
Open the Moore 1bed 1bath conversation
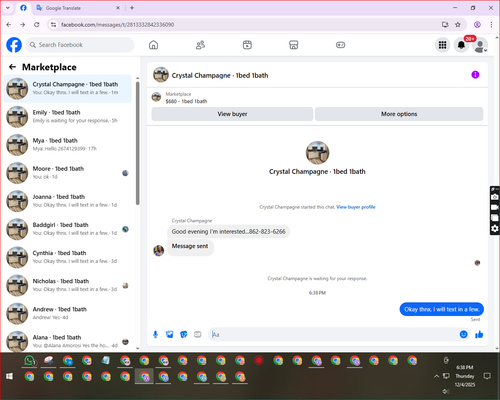point(68,173)
